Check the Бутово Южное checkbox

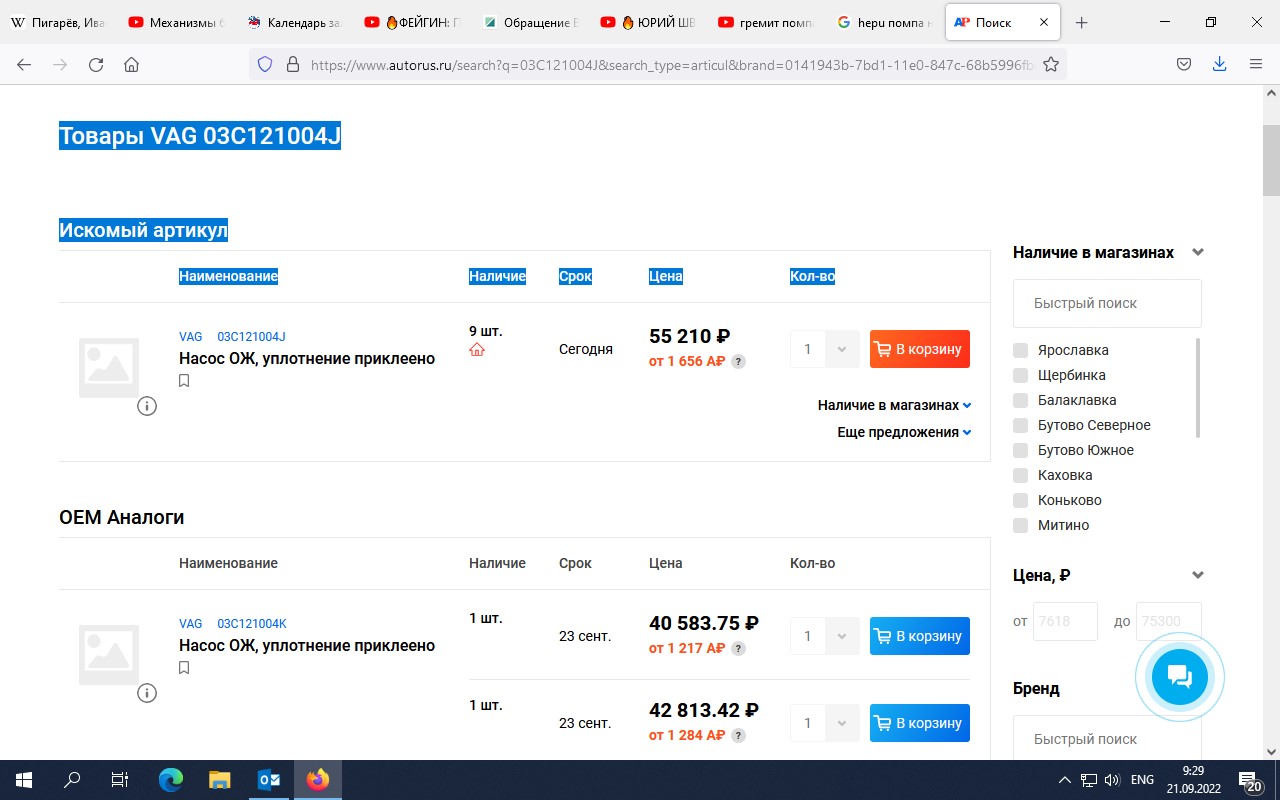[1020, 450]
